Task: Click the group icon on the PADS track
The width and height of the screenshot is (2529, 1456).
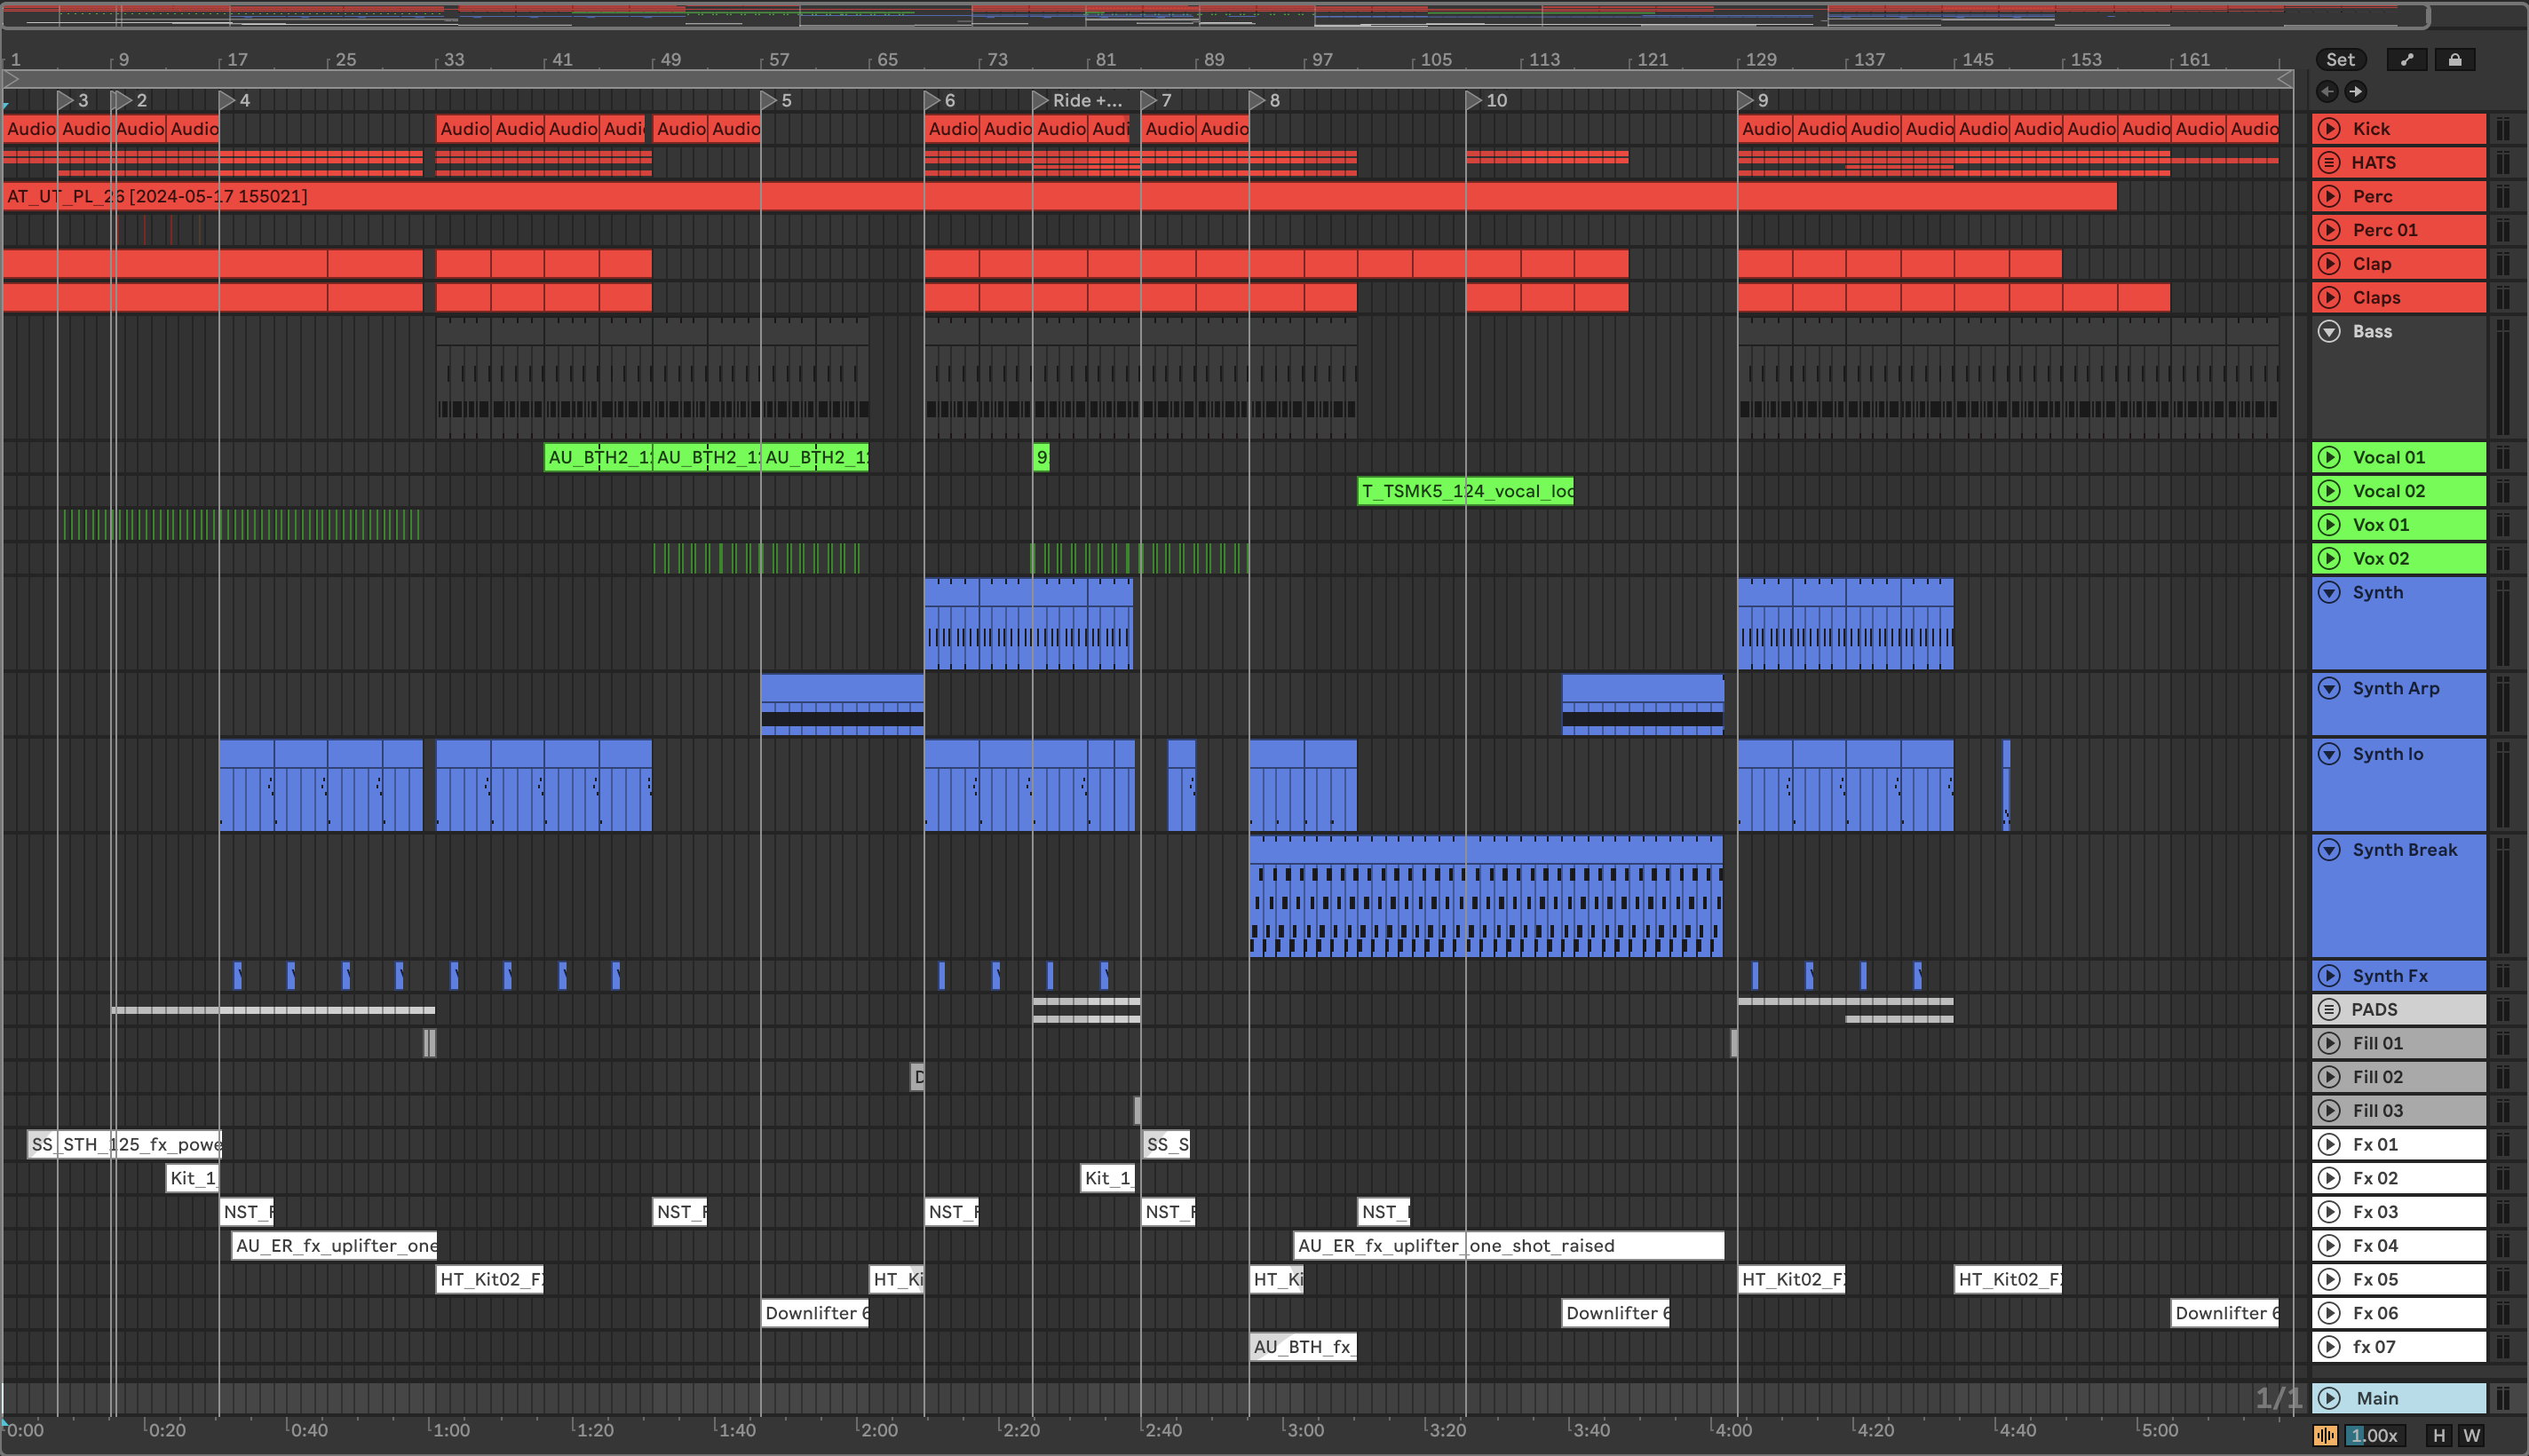Action: [2329, 1009]
